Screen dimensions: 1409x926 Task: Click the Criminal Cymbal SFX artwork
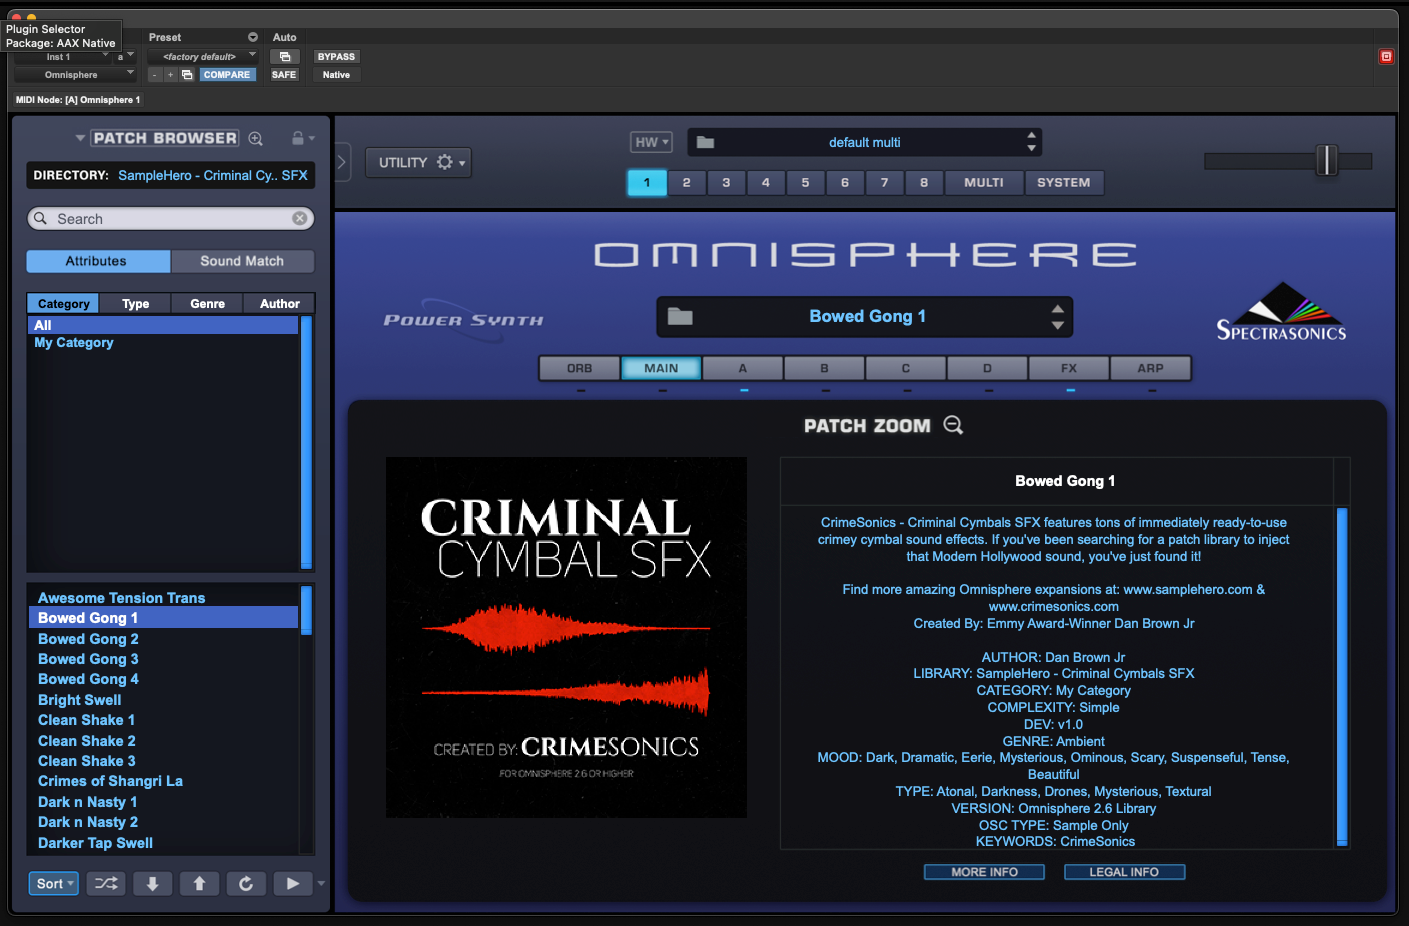tap(566, 637)
